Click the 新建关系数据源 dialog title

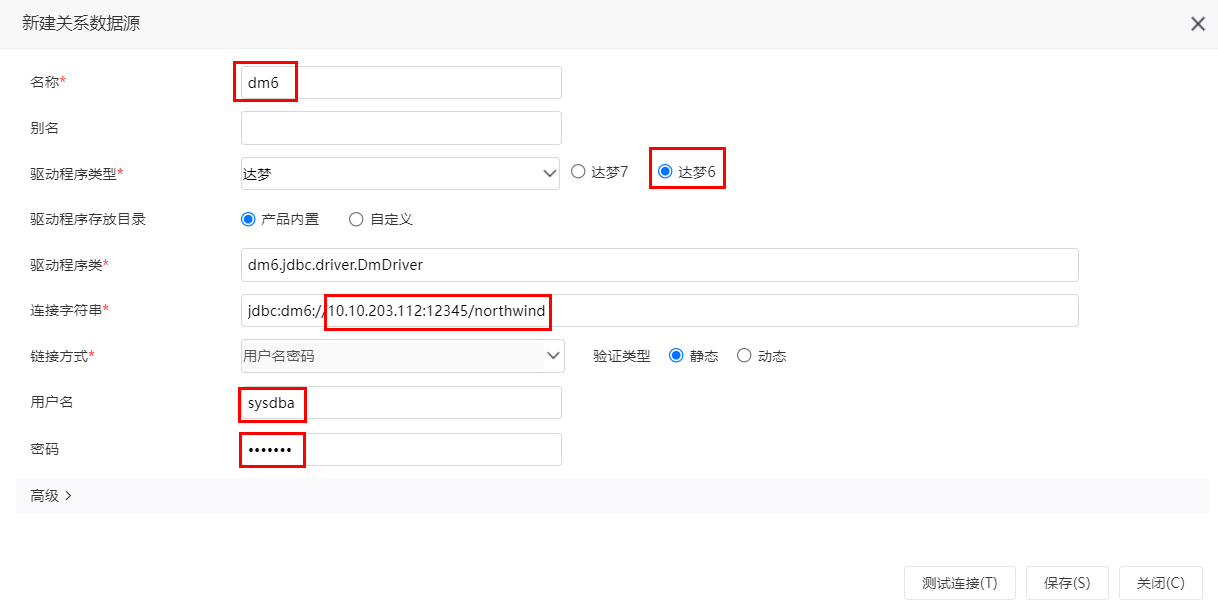click(81, 24)
